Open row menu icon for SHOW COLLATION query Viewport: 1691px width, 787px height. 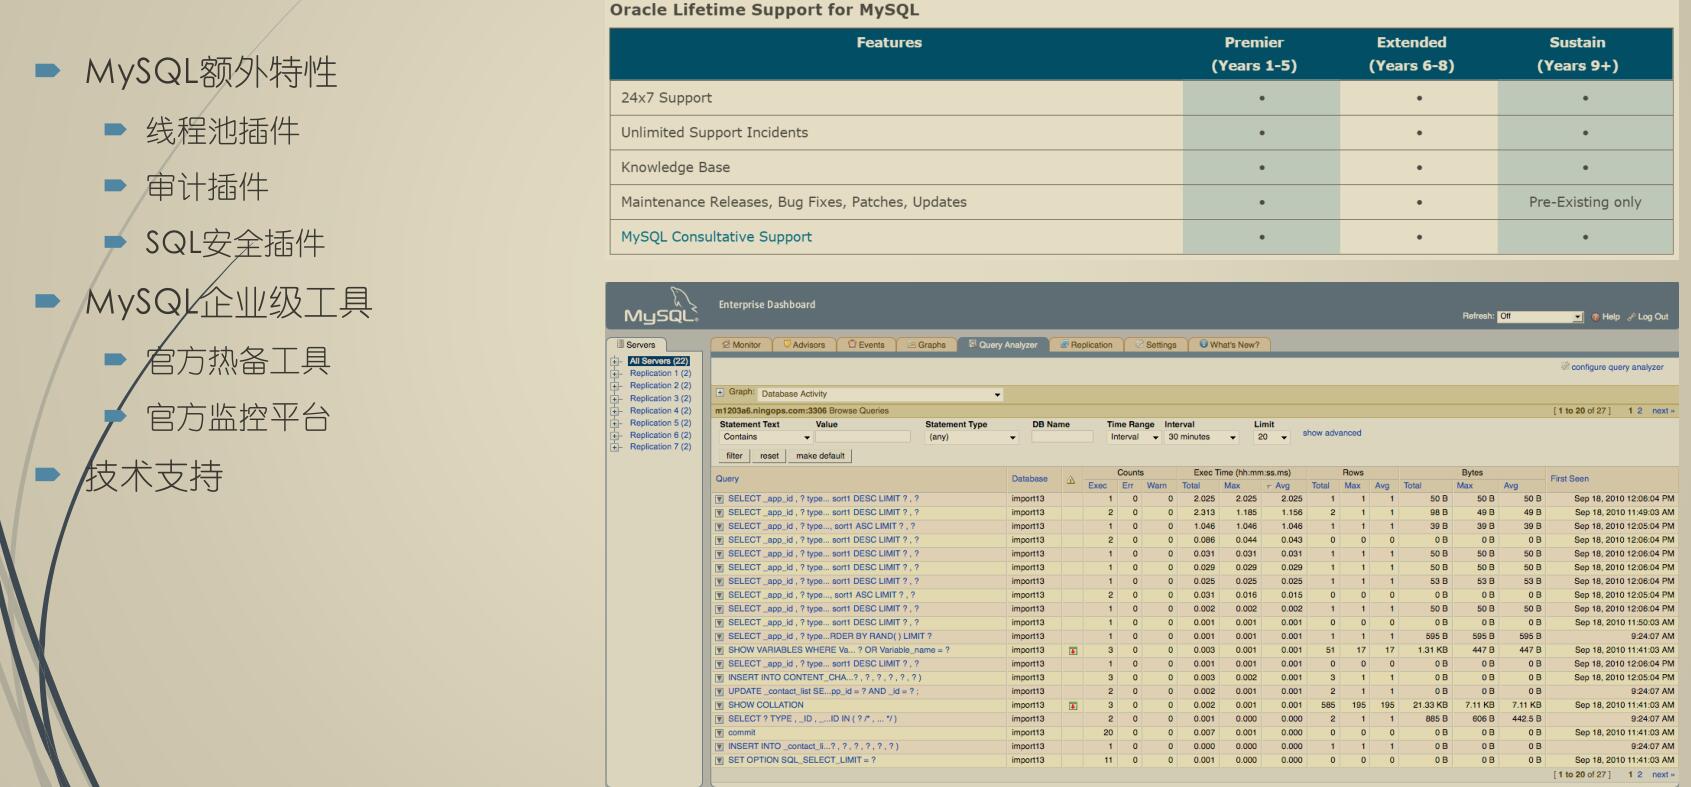(x=719, y=705)
